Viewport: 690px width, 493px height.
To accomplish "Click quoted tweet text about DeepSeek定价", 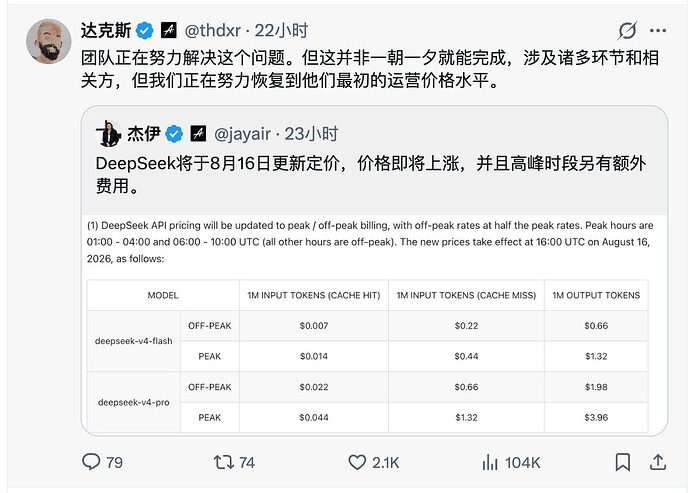I will click(x=371, y=174).
